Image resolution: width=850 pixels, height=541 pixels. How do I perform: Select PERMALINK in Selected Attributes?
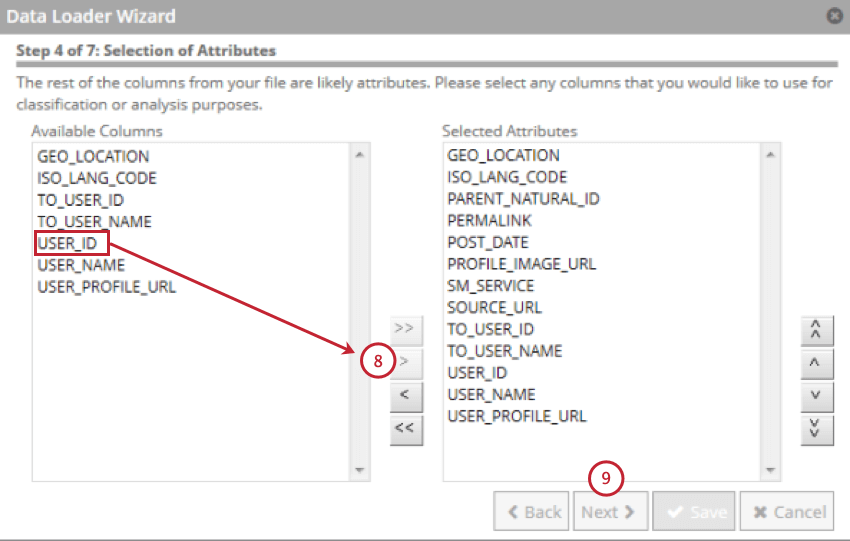489,220
